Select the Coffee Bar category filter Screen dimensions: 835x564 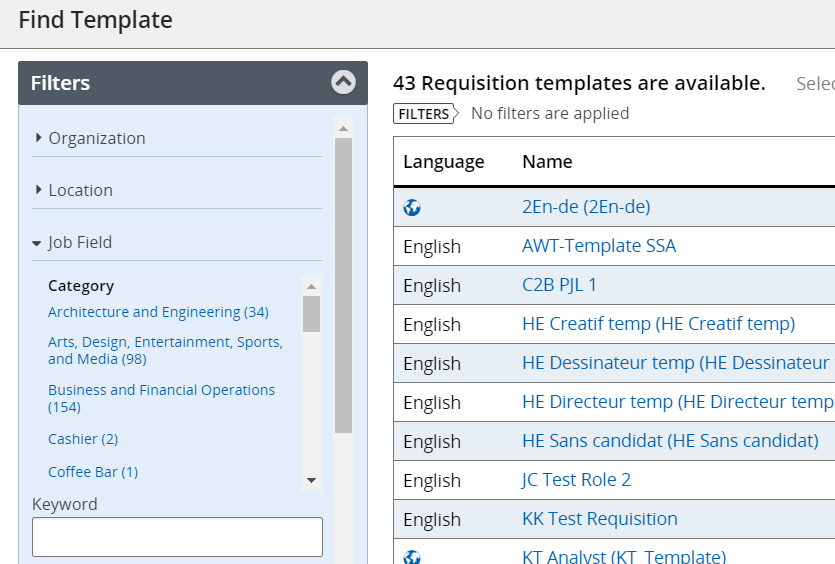93,472
